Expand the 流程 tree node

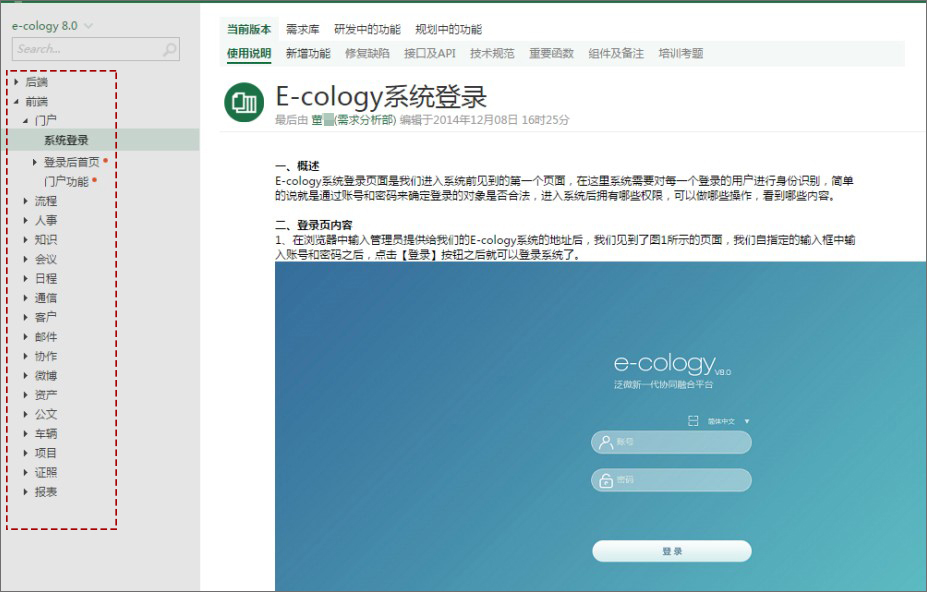[25, 201]
